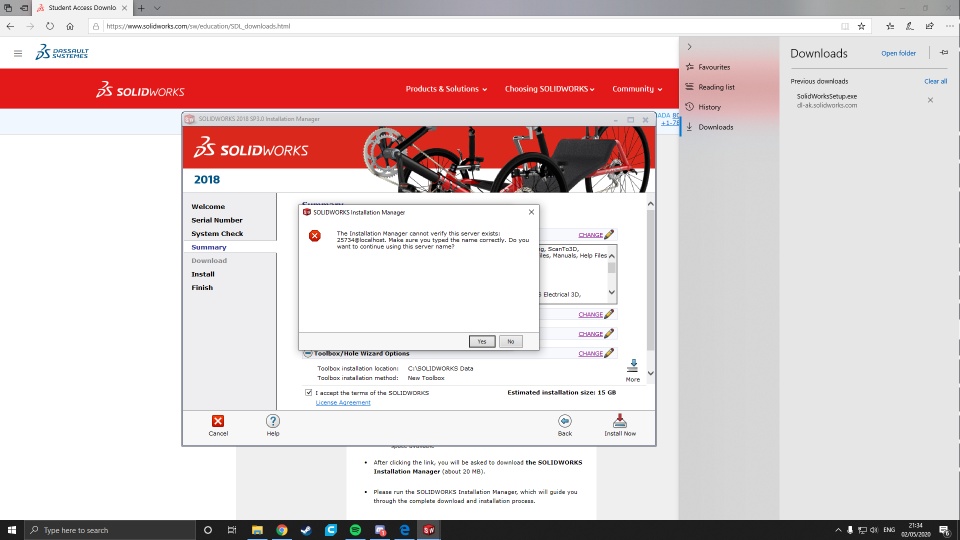Collapse Toolbox/Hole Wizard Options section
960x540 pixels.
point(308,353)
